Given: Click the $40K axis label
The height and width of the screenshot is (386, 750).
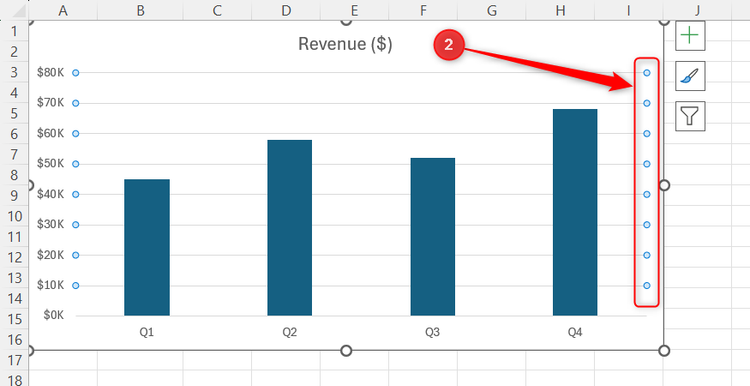Looking at the screenshot, I should (51, 194).
